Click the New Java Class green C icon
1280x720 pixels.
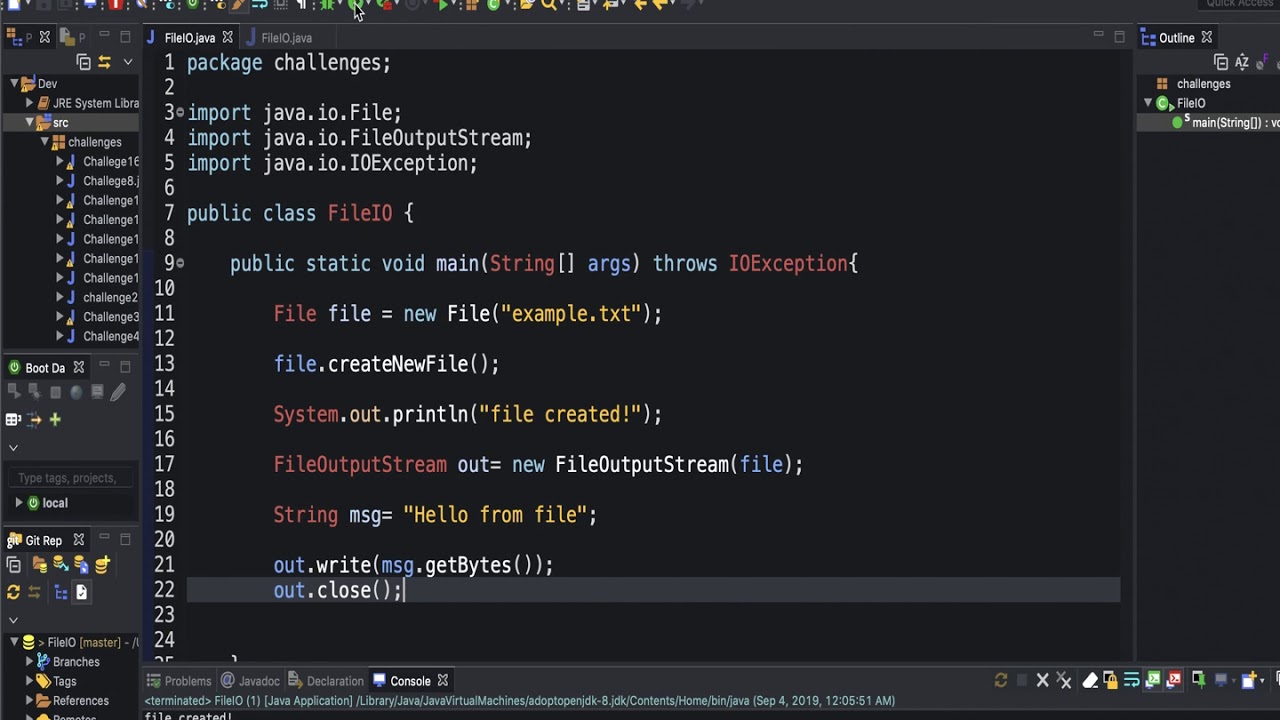(493, 5)
